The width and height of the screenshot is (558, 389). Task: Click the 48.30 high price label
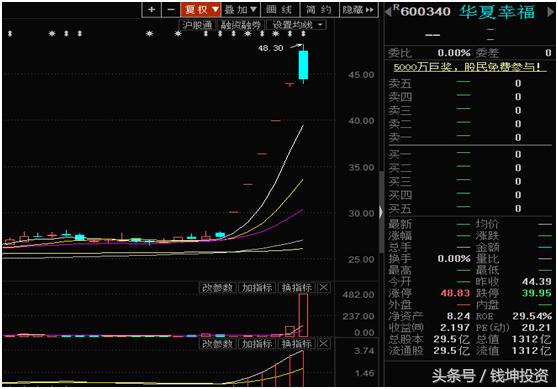point(270,48)
